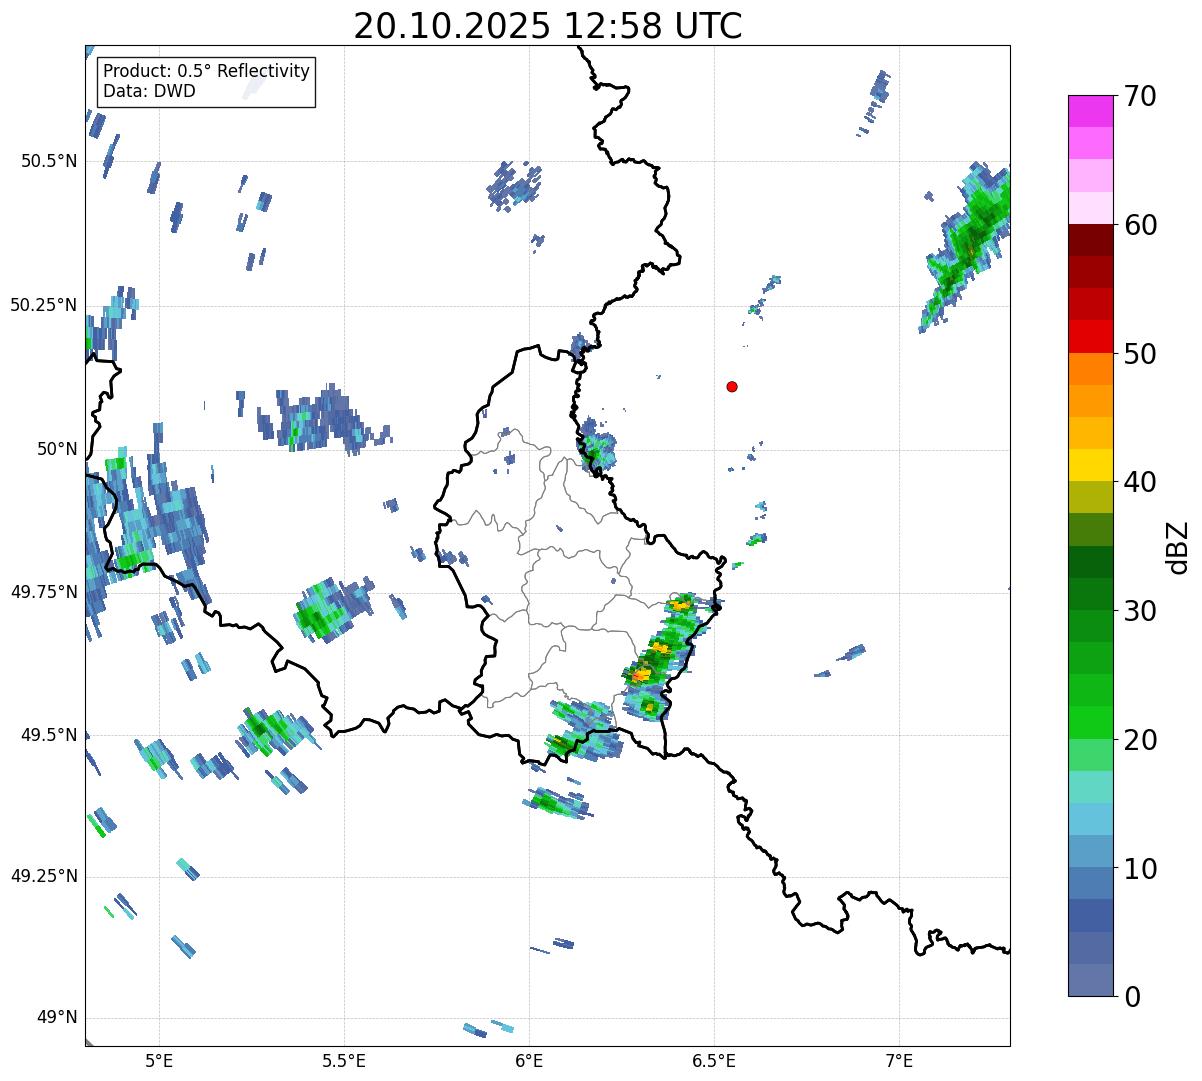Click the 7°E longitude label
The height and width of the screenshot is (1081, 1202).
point(899,1060)
